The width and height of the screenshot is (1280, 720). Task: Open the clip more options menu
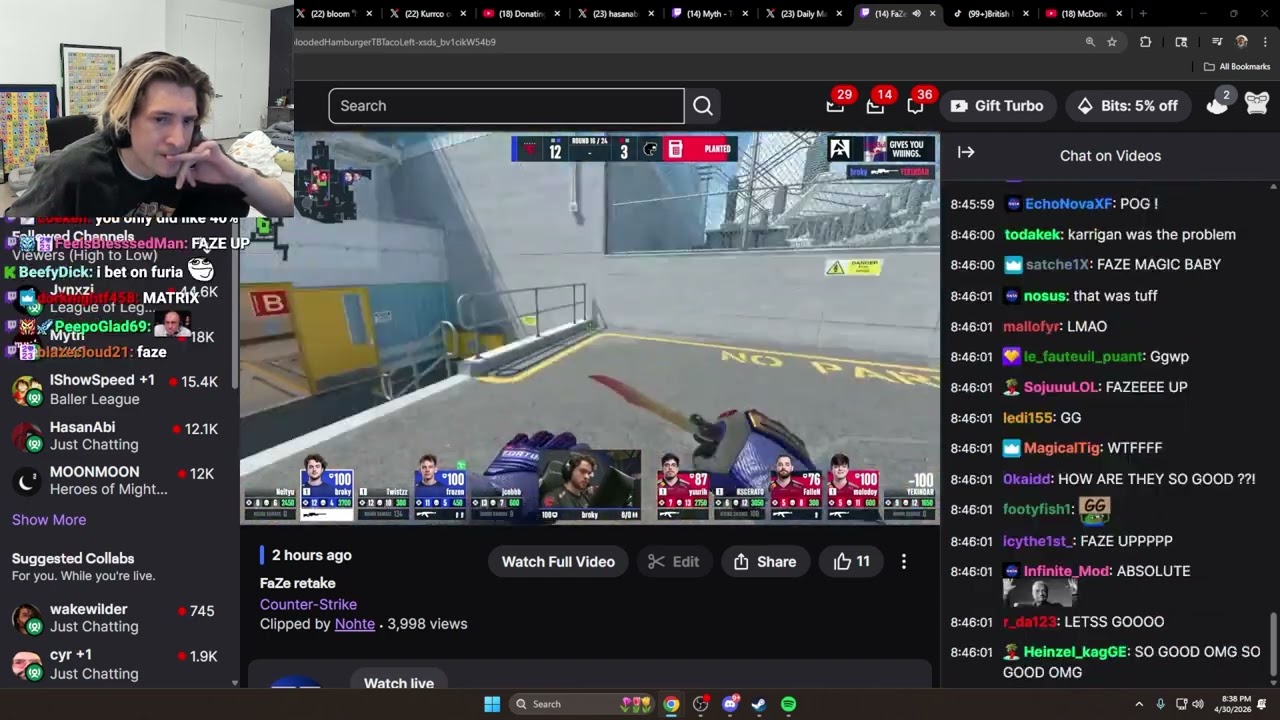point(904,562)
